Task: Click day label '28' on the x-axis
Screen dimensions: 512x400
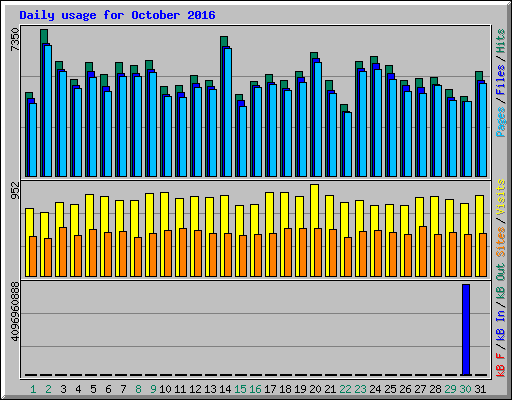Action: click(x=435, y=389)
